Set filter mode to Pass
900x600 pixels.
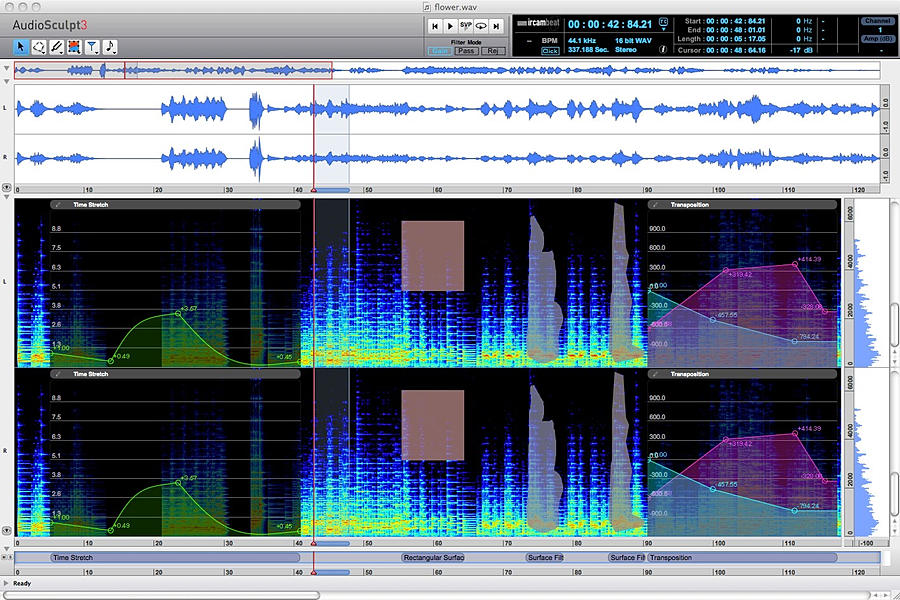tap(466, 51)
